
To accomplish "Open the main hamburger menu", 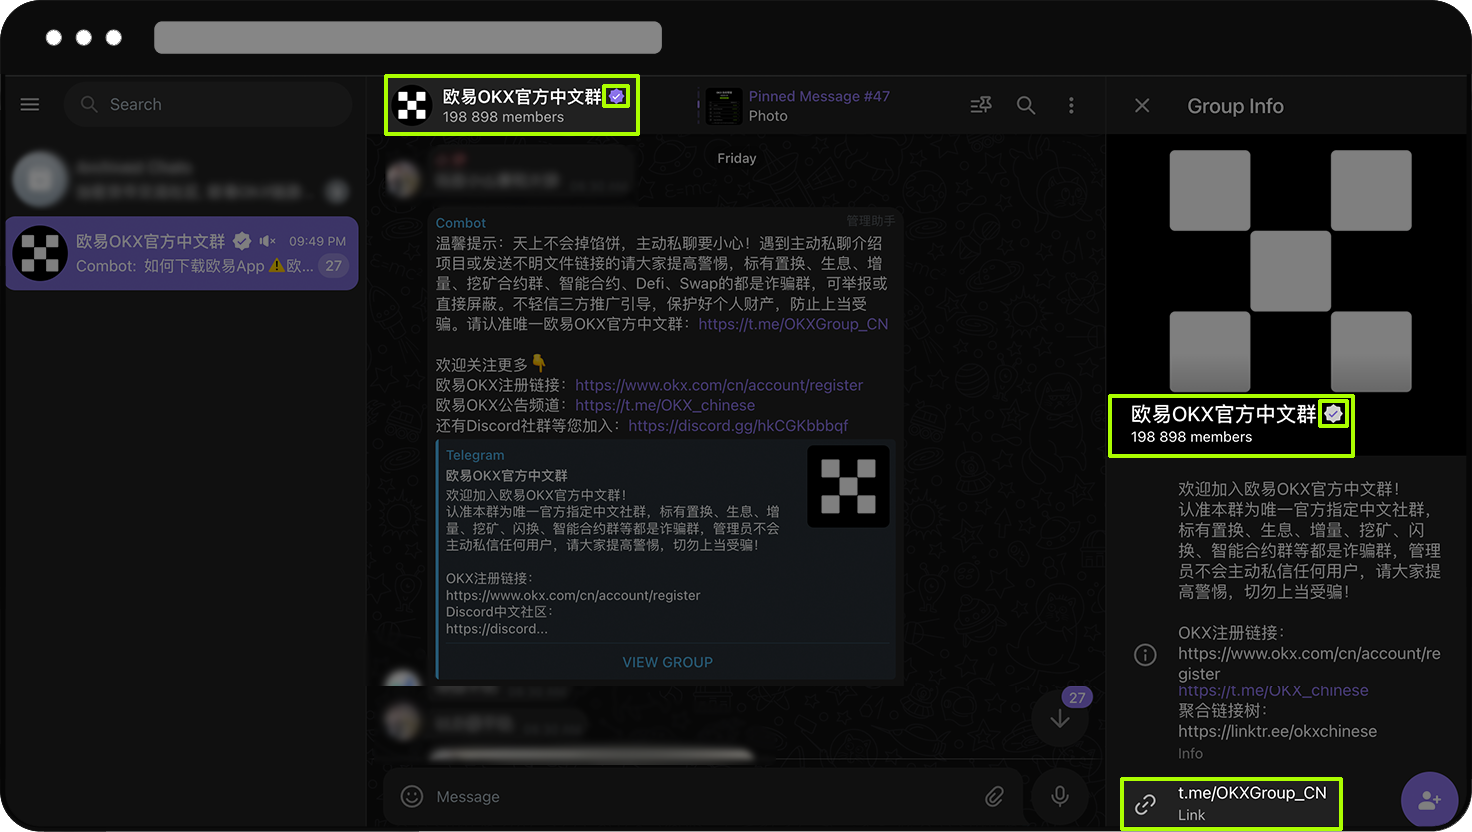I will (29, 104).
